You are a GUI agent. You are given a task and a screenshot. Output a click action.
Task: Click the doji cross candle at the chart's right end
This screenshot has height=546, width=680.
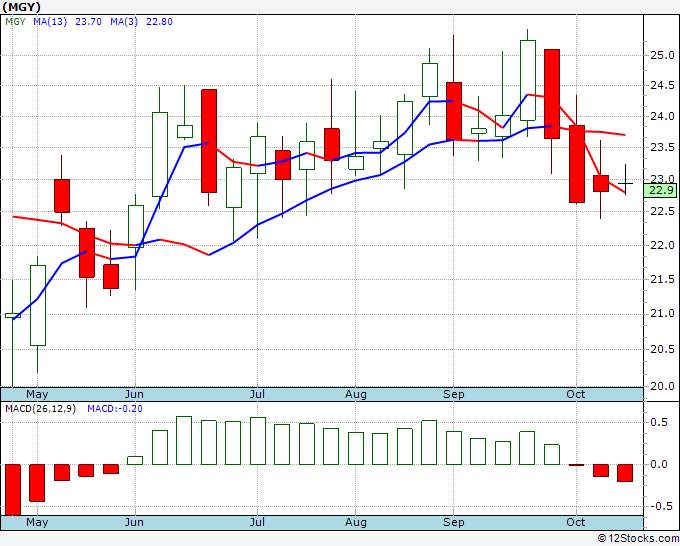625,183
